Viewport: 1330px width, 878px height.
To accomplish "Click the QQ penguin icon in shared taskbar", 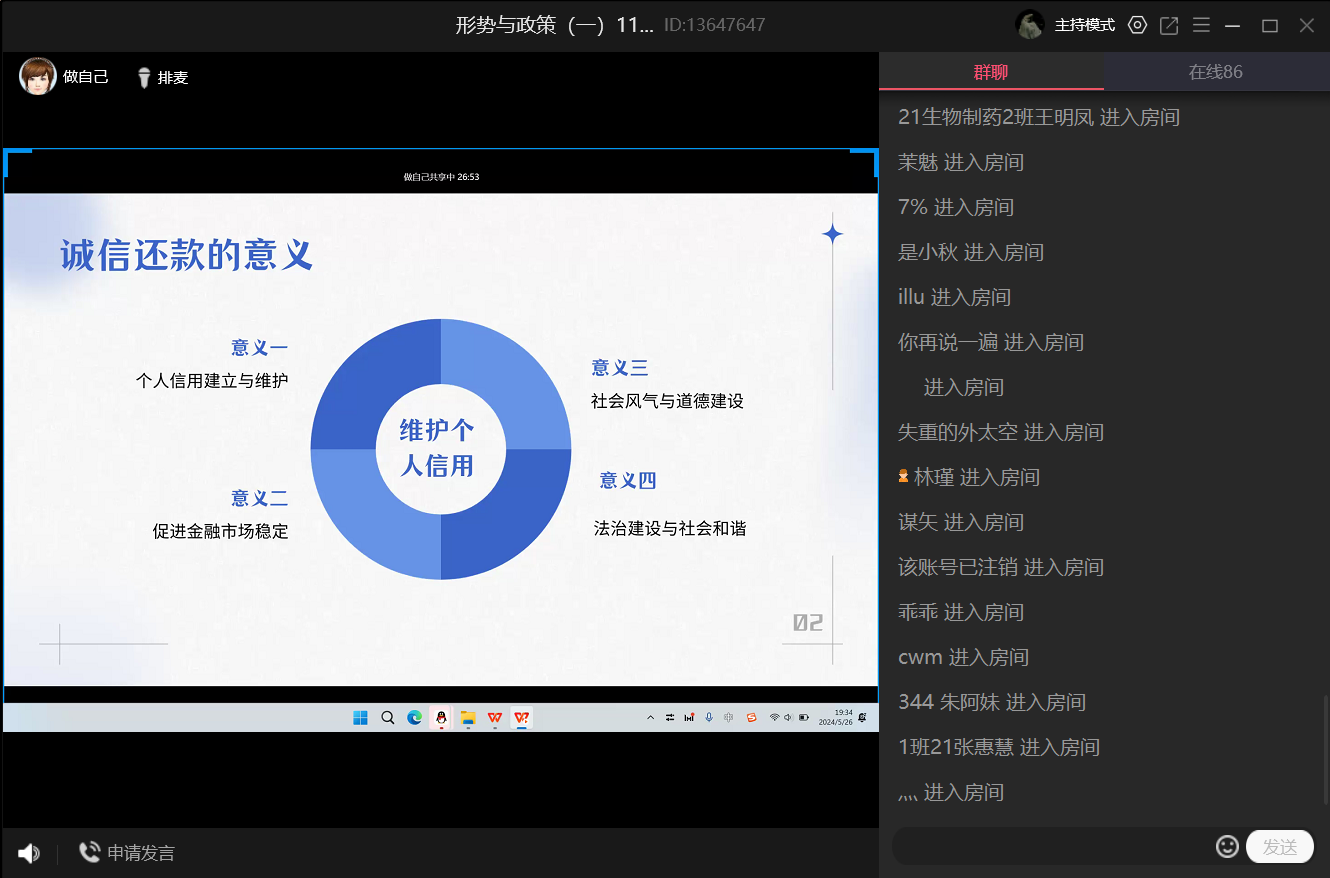I will [440, 718].
